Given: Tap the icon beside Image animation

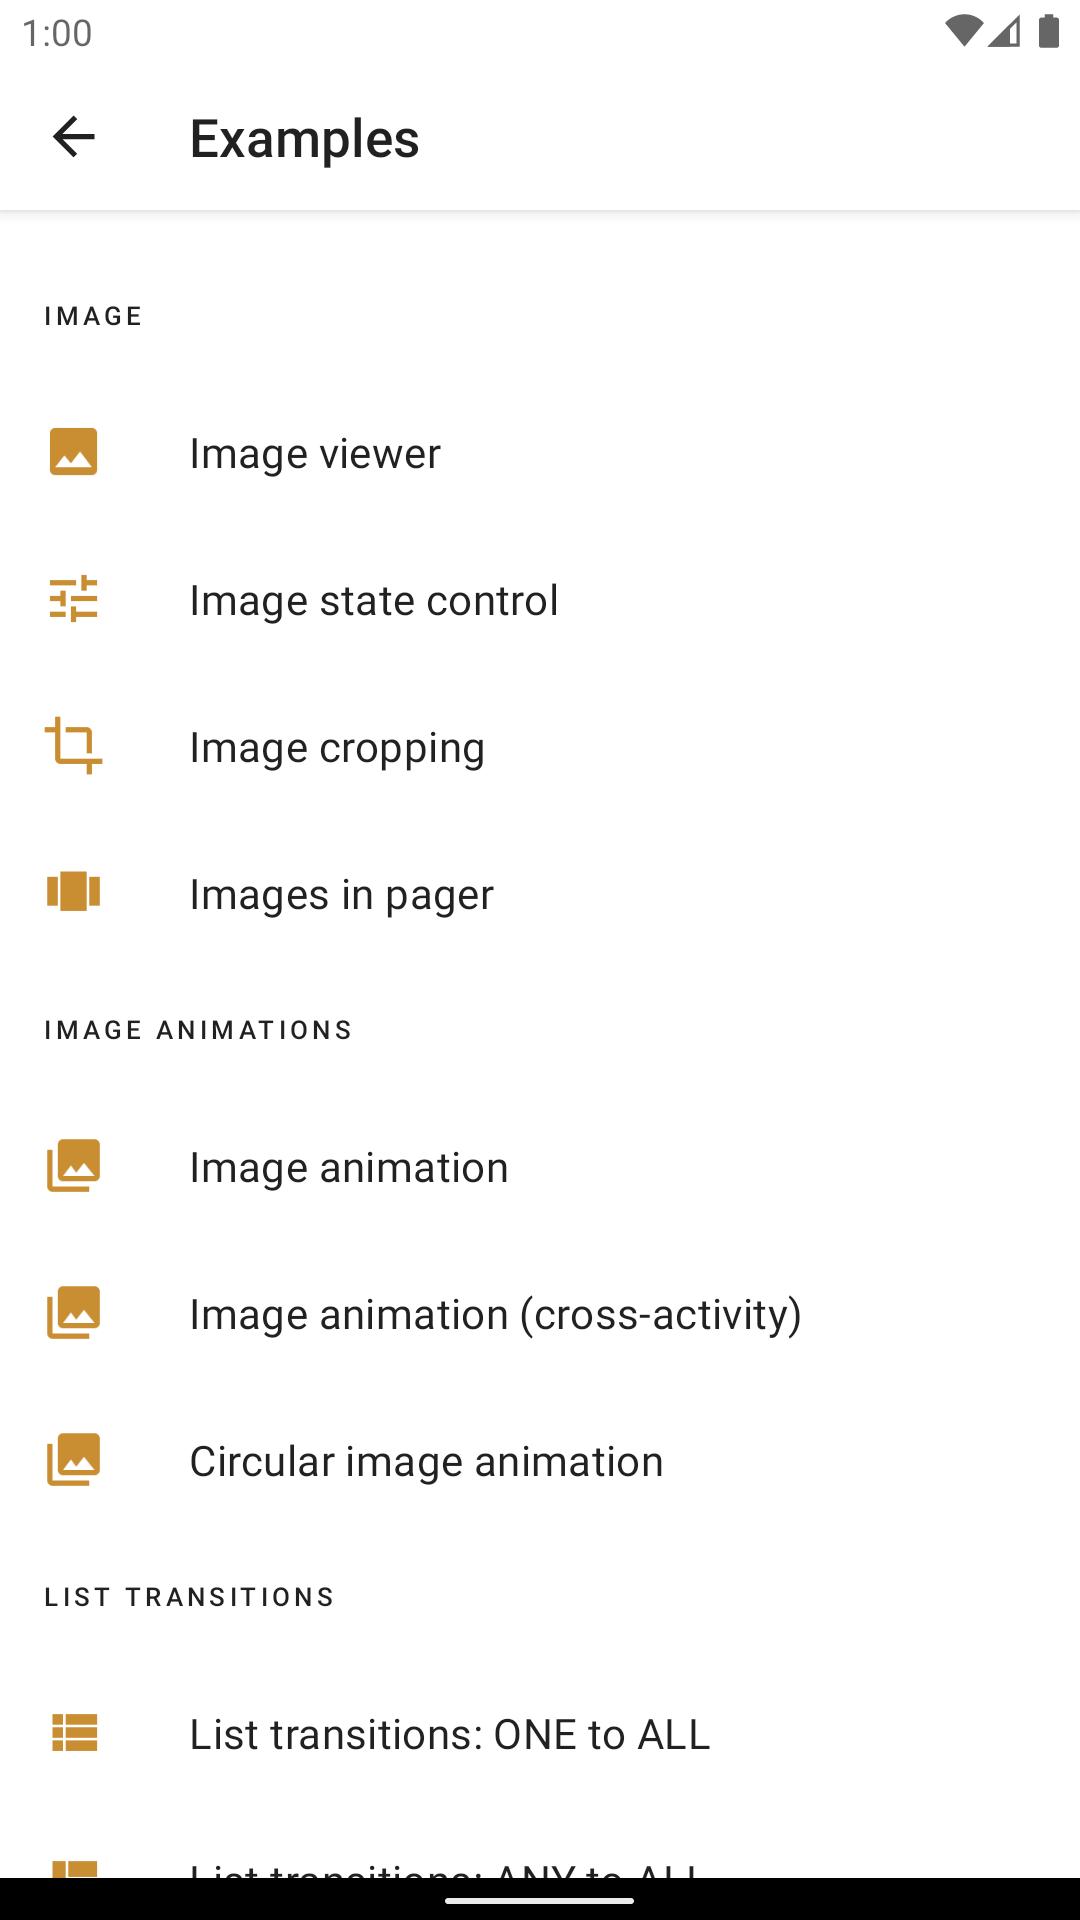Looking at the screenshot, I should 74,1166.
